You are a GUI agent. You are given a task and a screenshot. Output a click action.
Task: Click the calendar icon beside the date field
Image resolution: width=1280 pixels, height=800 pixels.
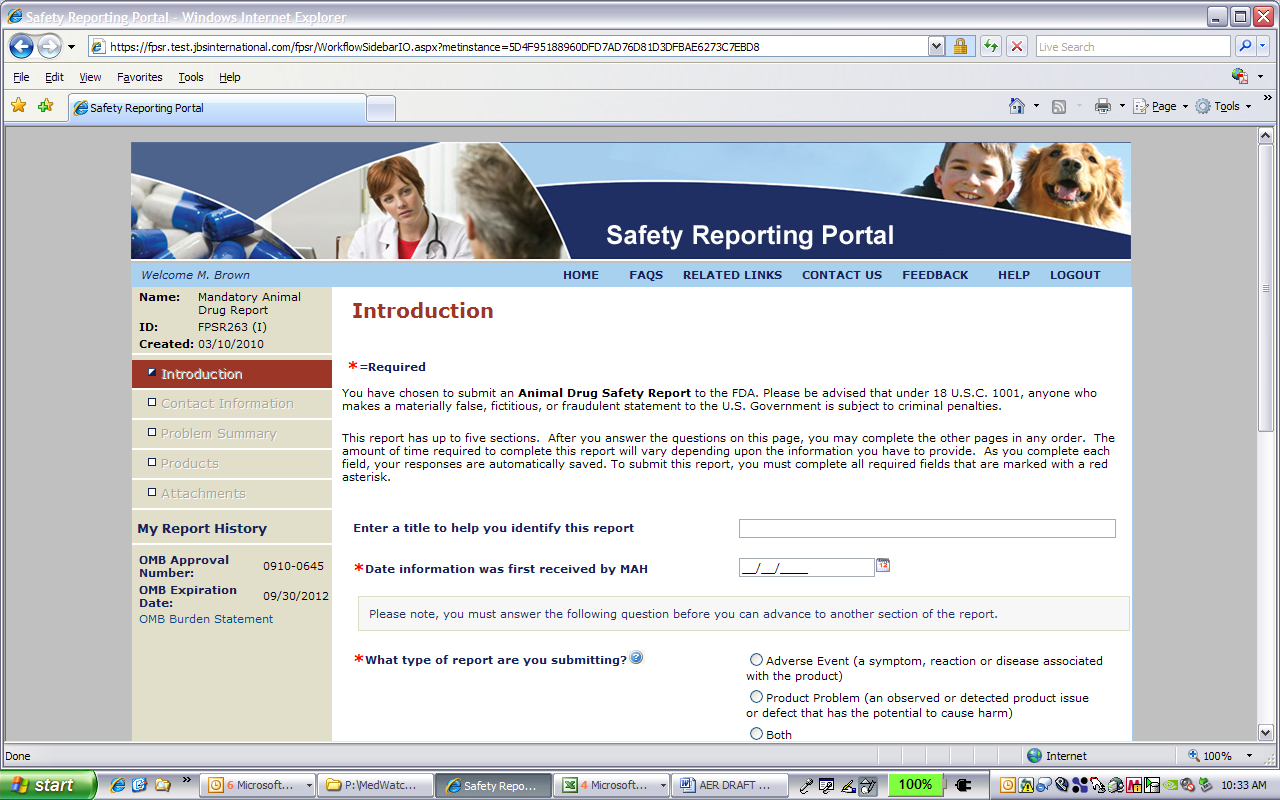point(883,566)
